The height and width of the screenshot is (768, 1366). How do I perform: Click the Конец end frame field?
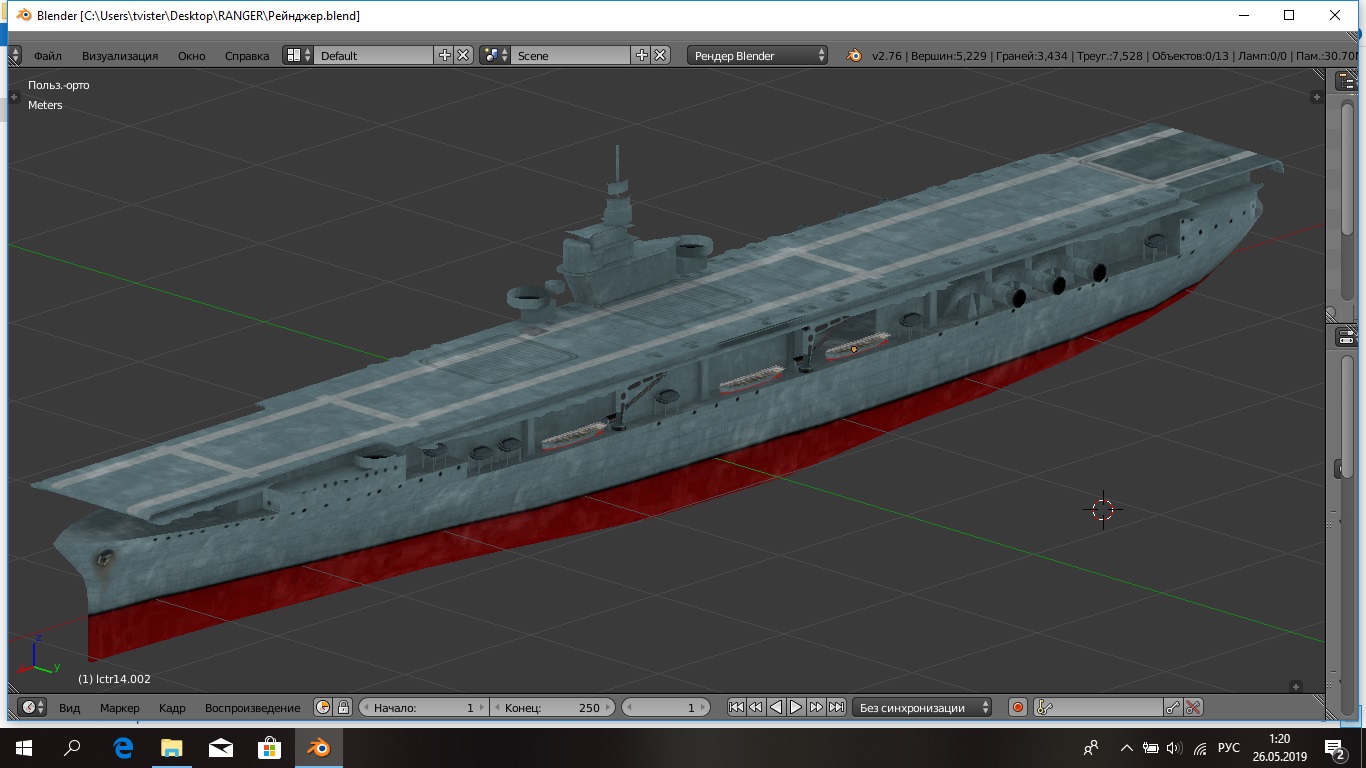tap(553, 707)
